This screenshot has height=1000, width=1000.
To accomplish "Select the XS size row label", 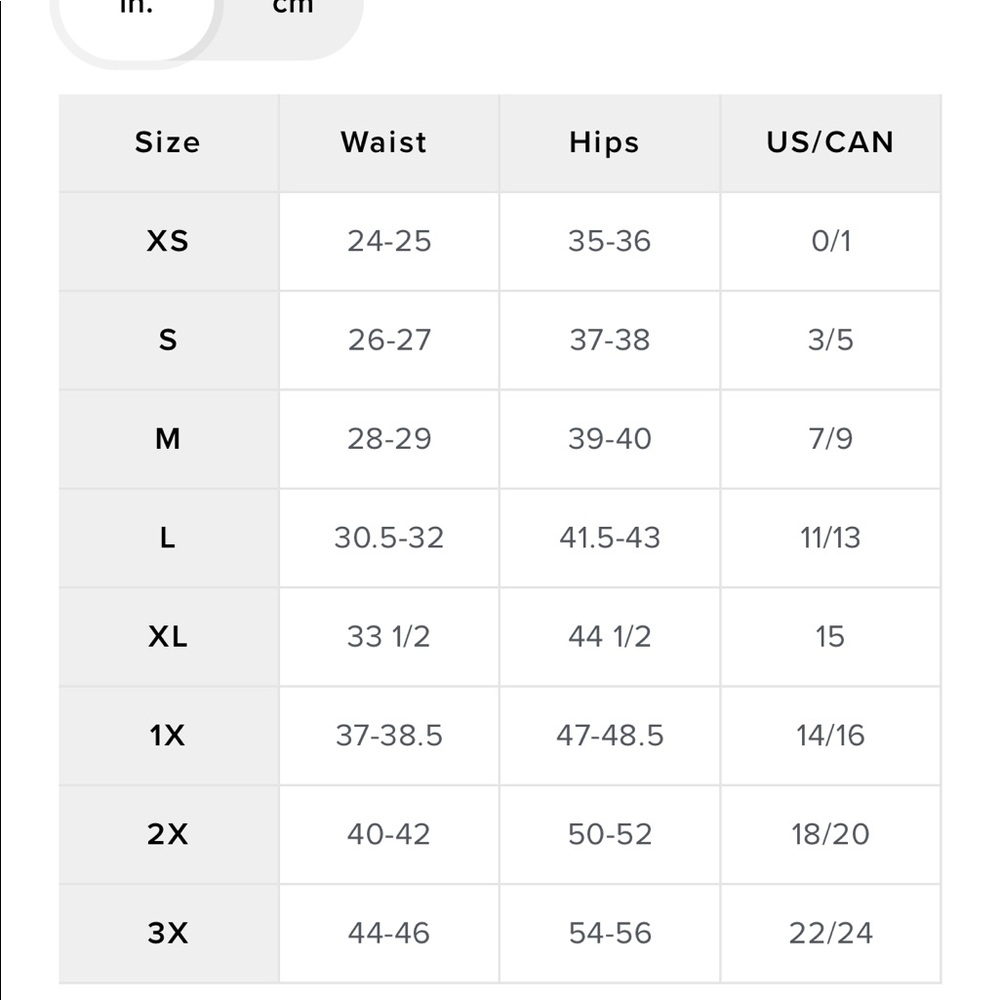I will click(x=168, y=241).
